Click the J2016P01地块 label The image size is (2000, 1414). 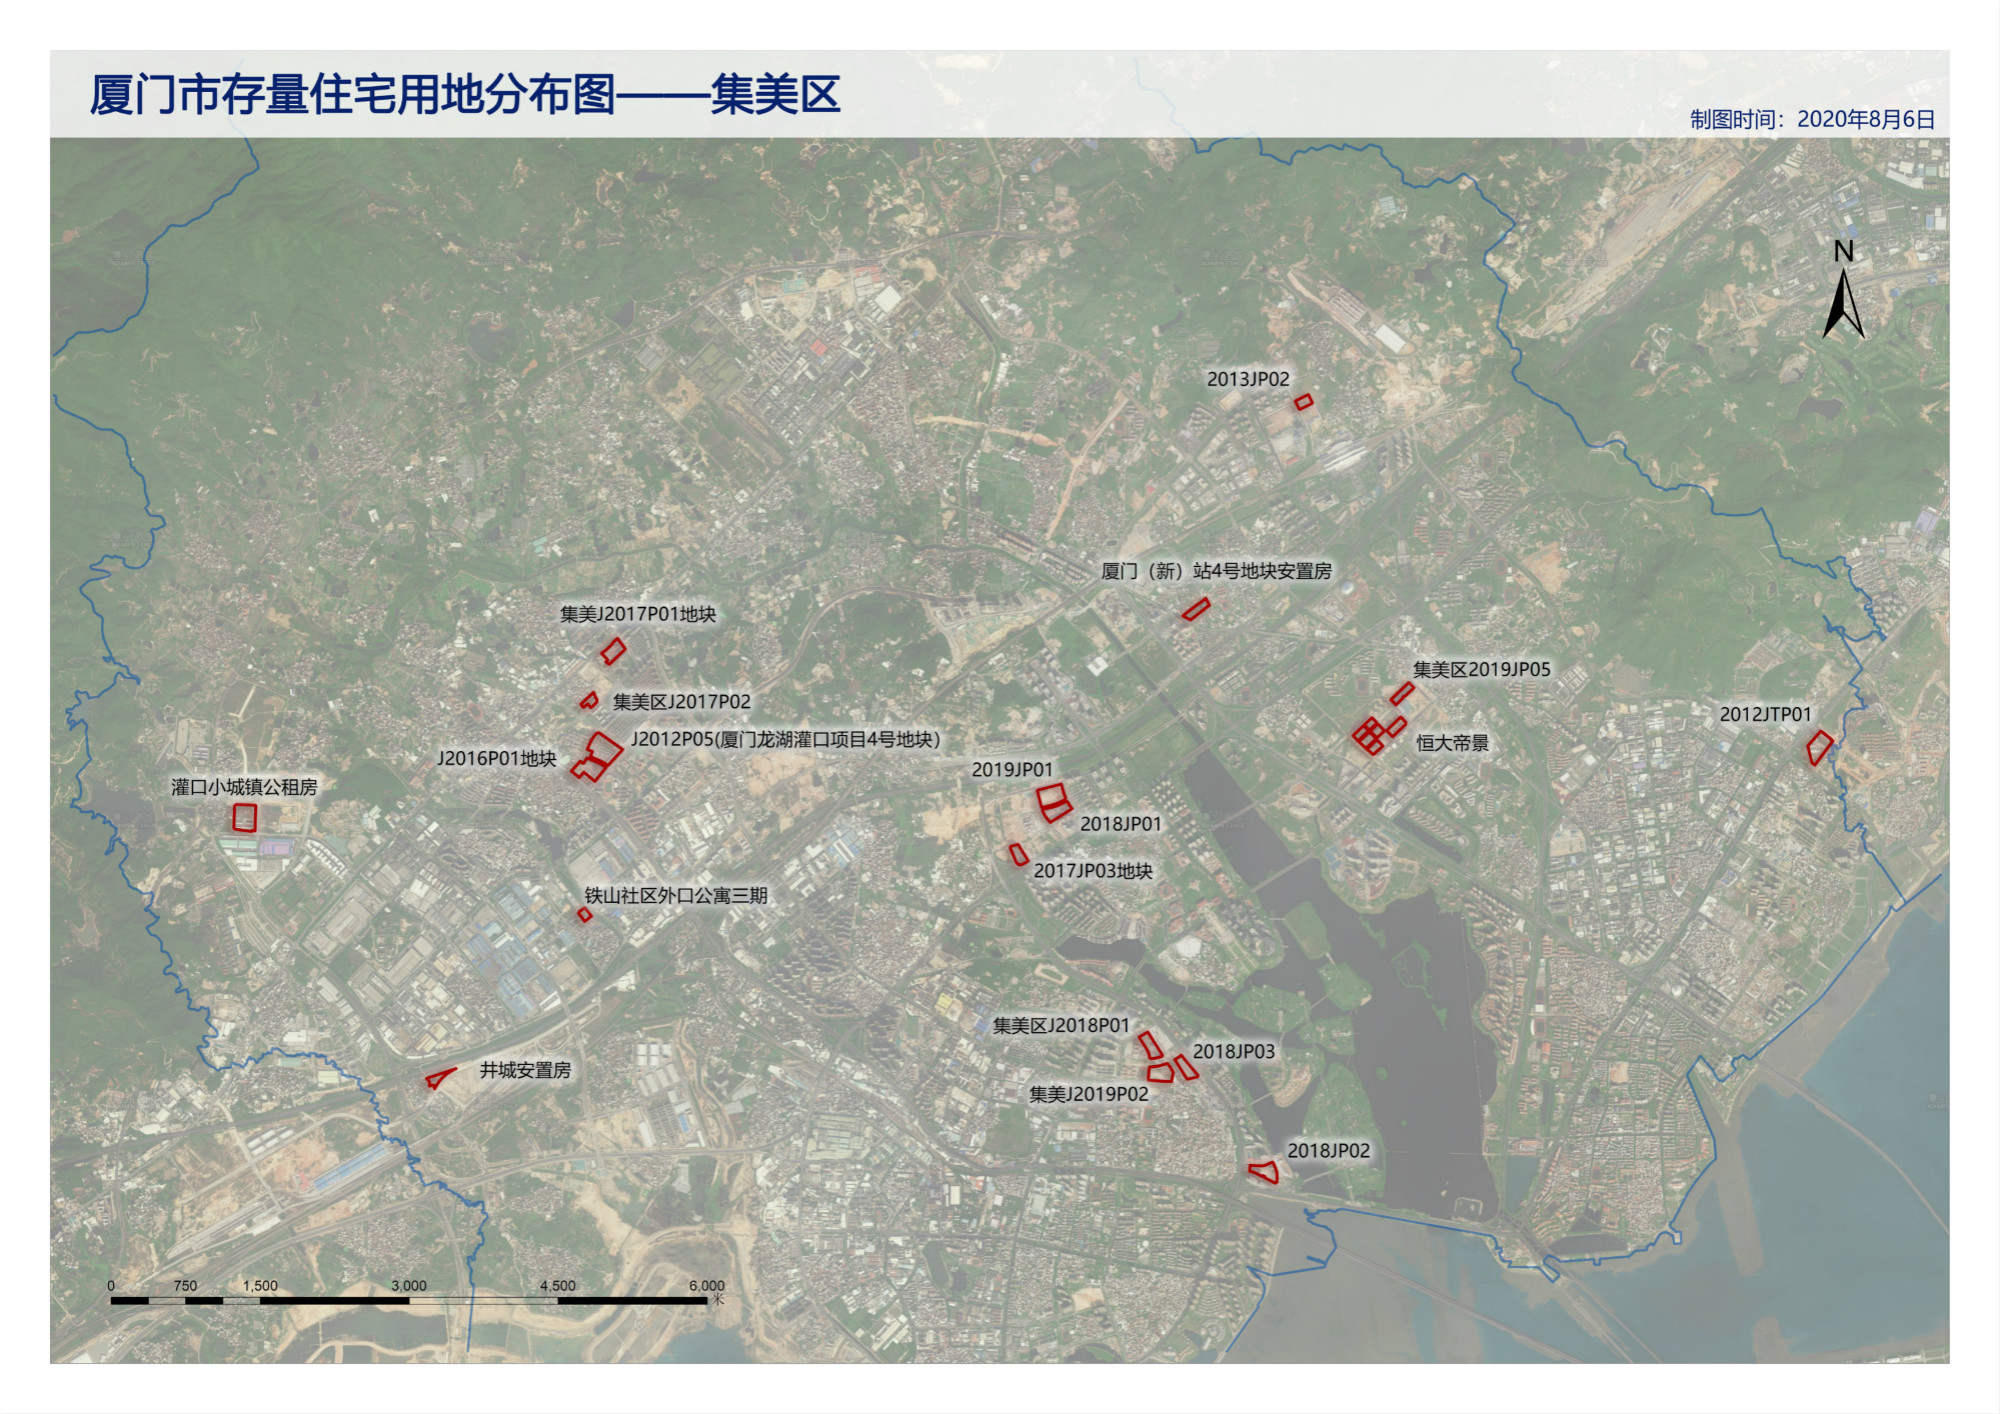tap(497, 759)
